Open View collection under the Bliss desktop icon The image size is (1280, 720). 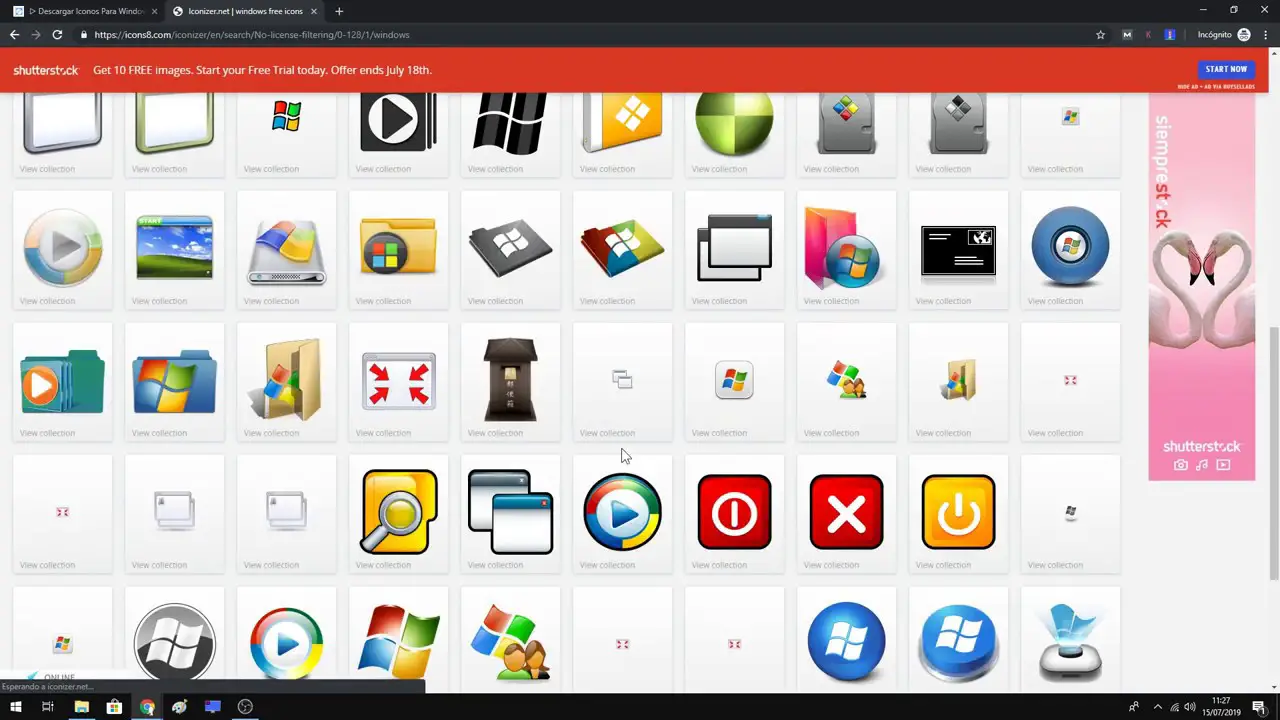159,301
